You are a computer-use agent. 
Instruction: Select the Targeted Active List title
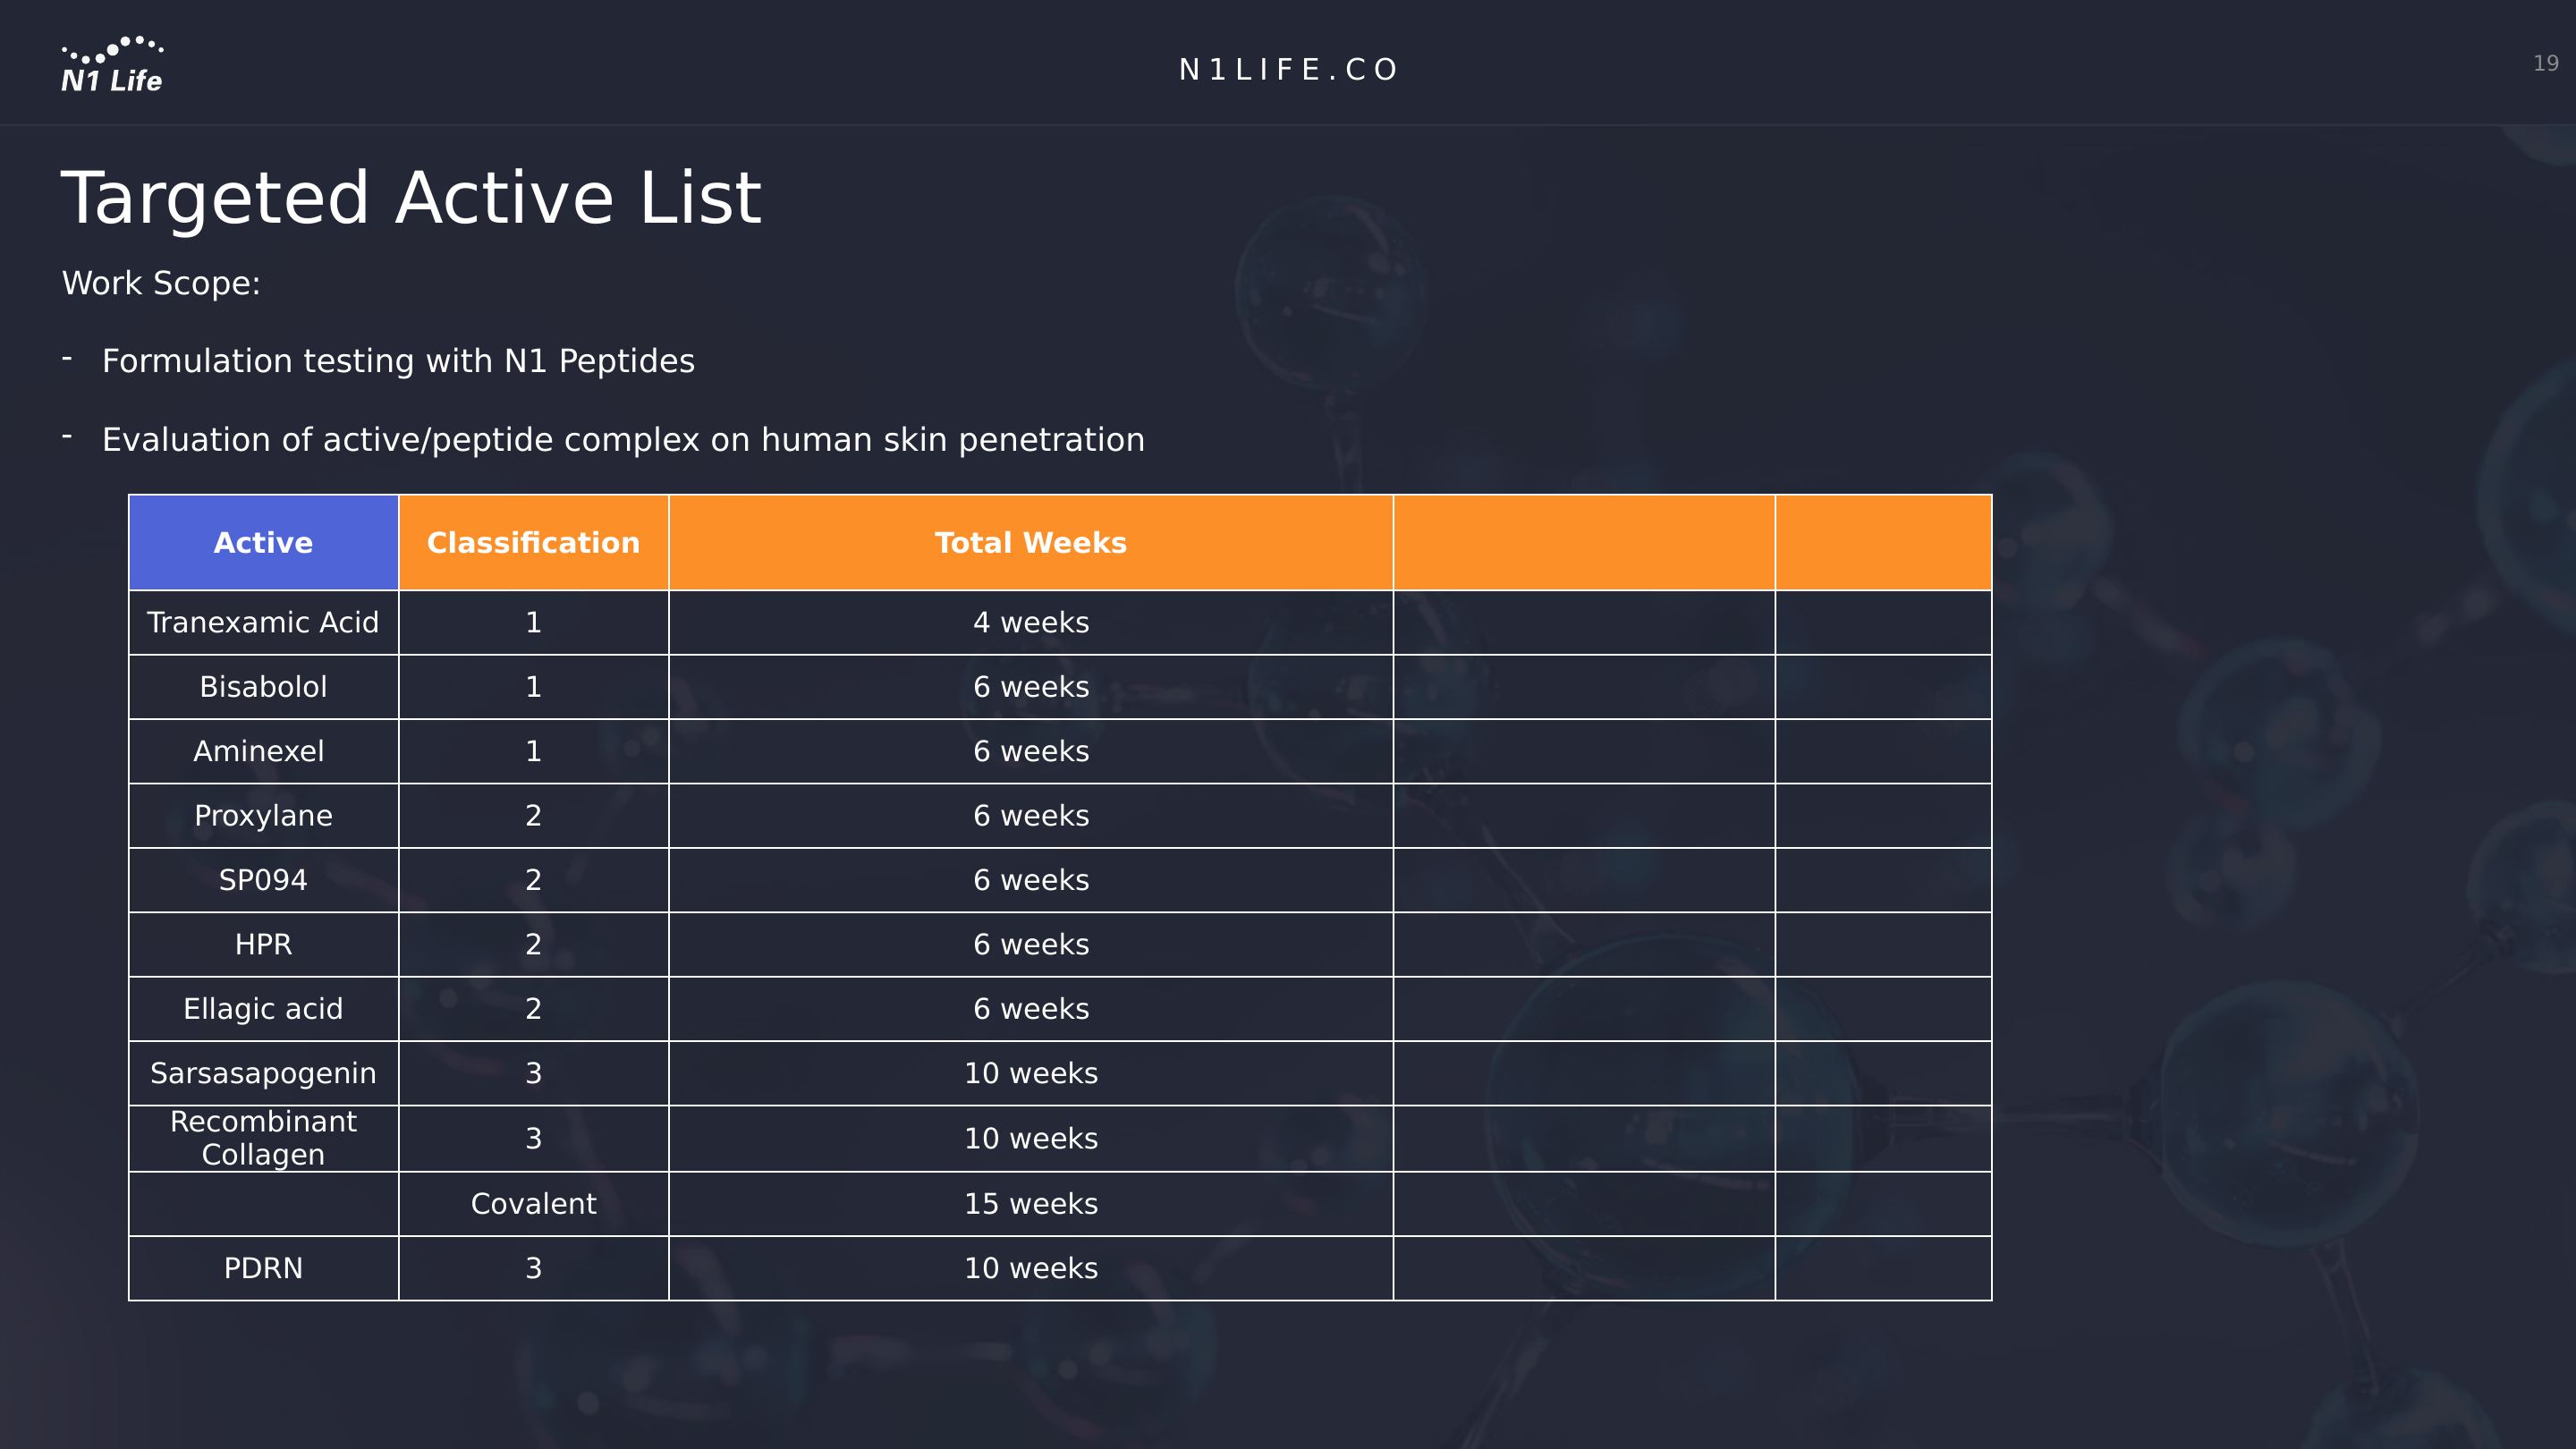coord(411,197)
